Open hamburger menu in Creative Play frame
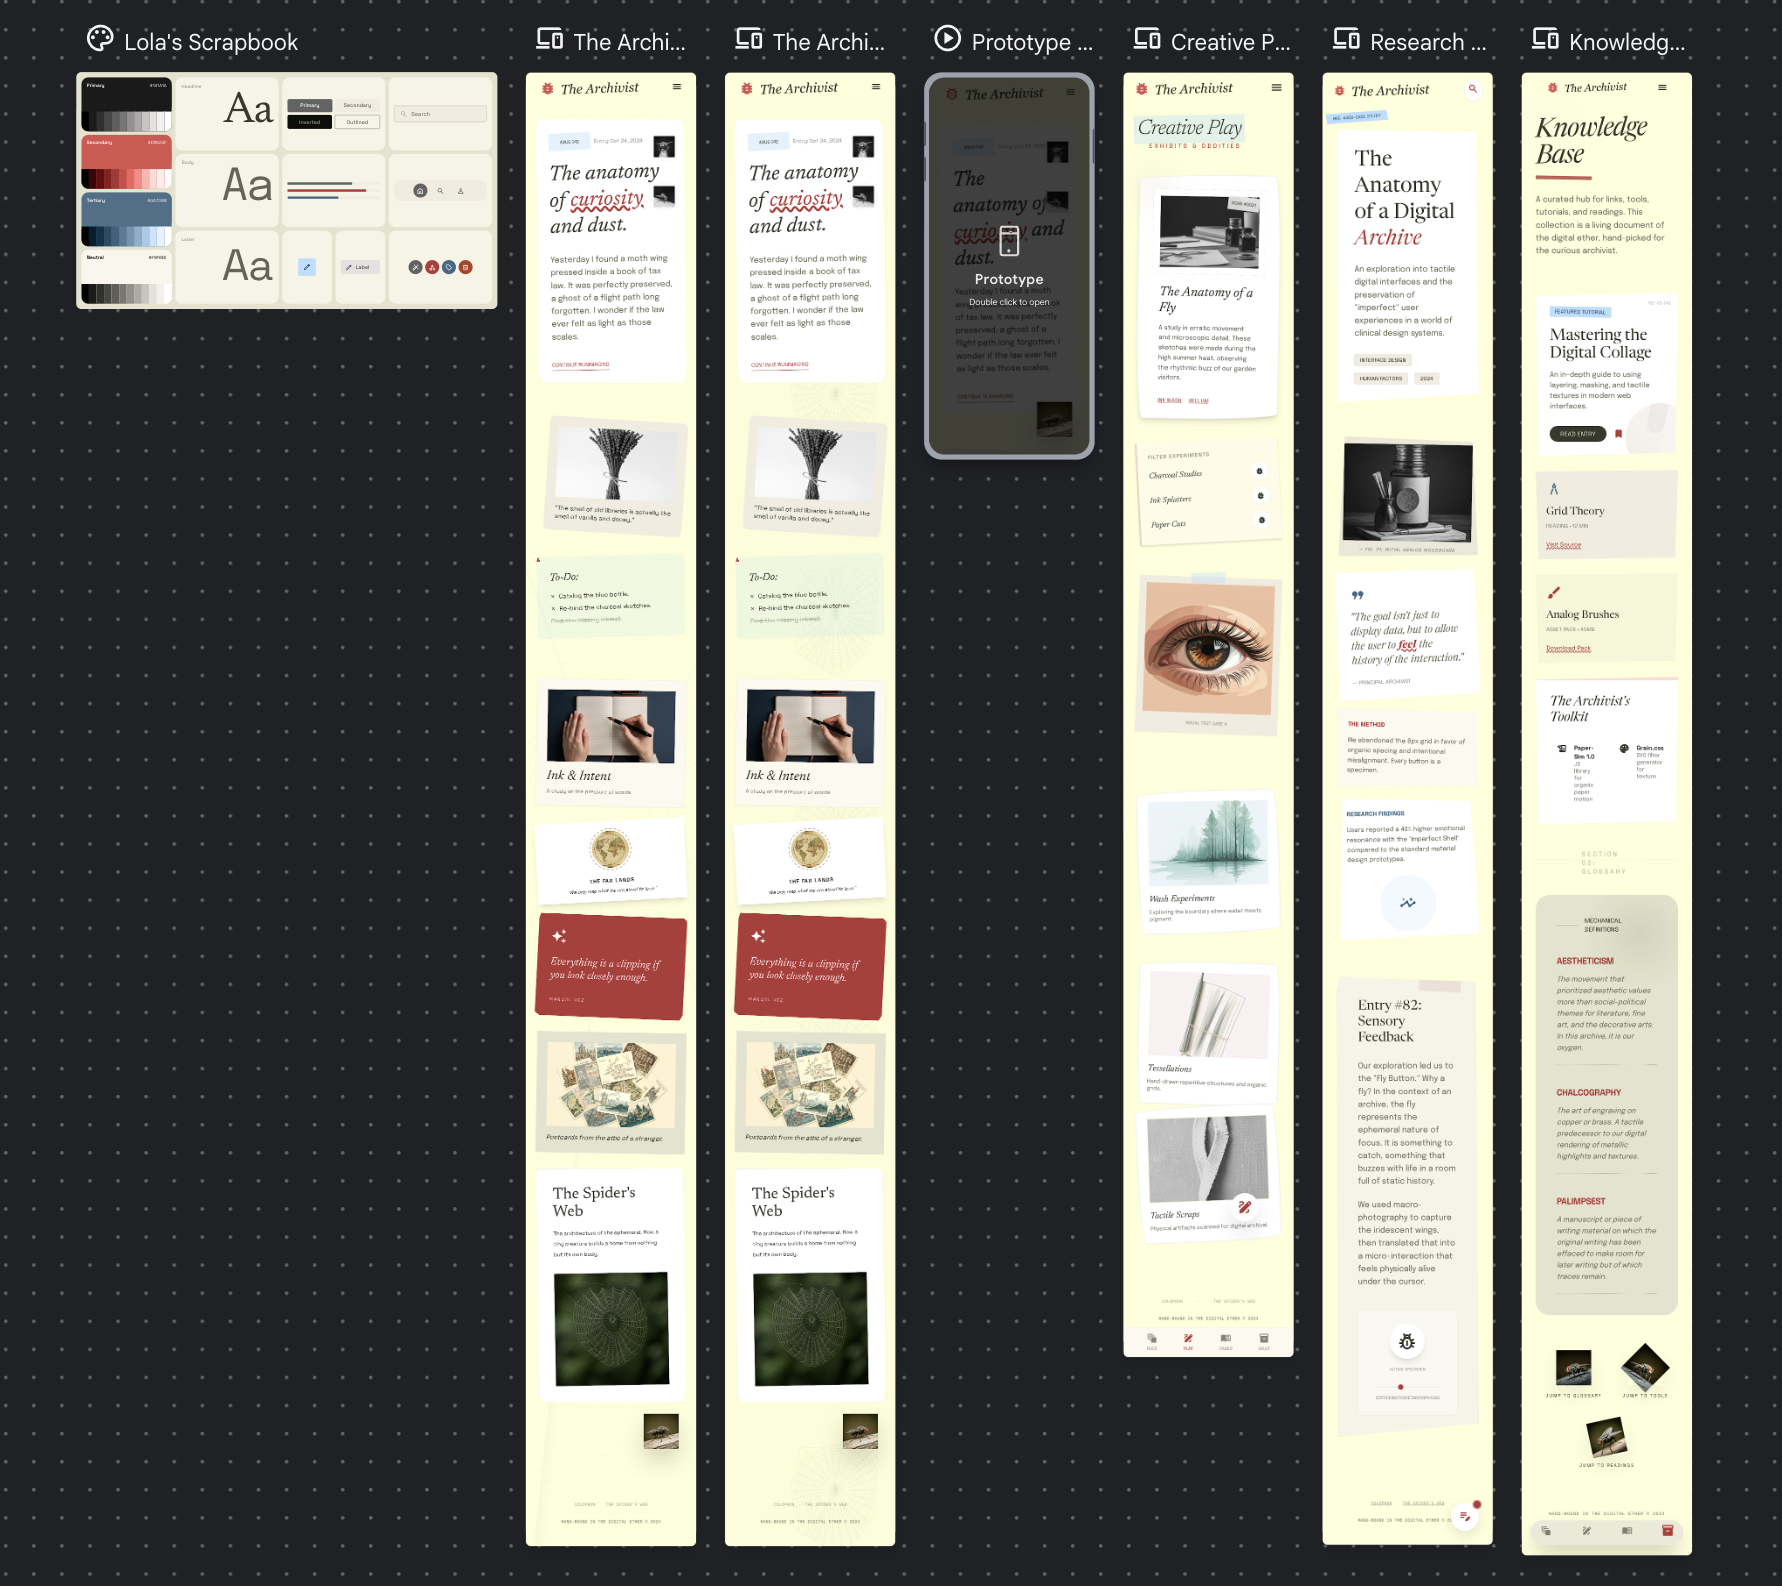The width and height of the screenshot is (1782, 1586). [x=1276, y=88]
